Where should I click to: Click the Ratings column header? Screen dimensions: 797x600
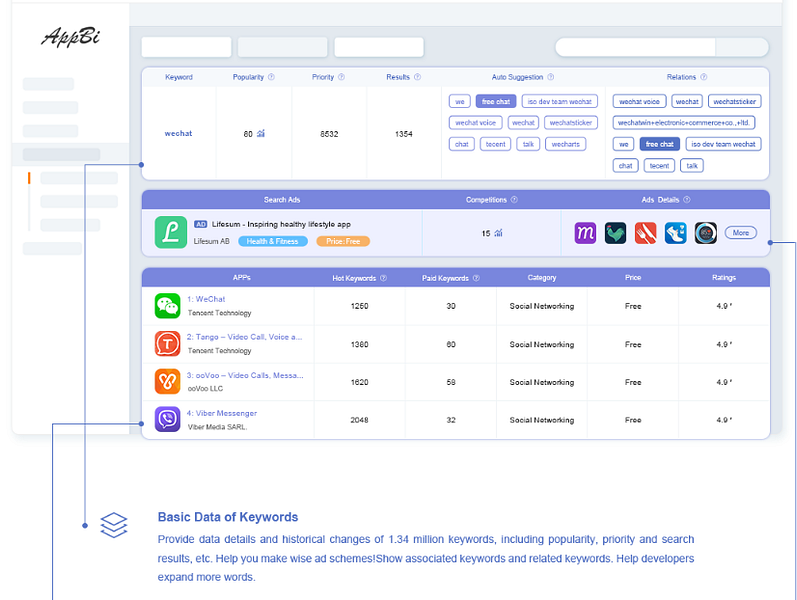click(724, 278)
